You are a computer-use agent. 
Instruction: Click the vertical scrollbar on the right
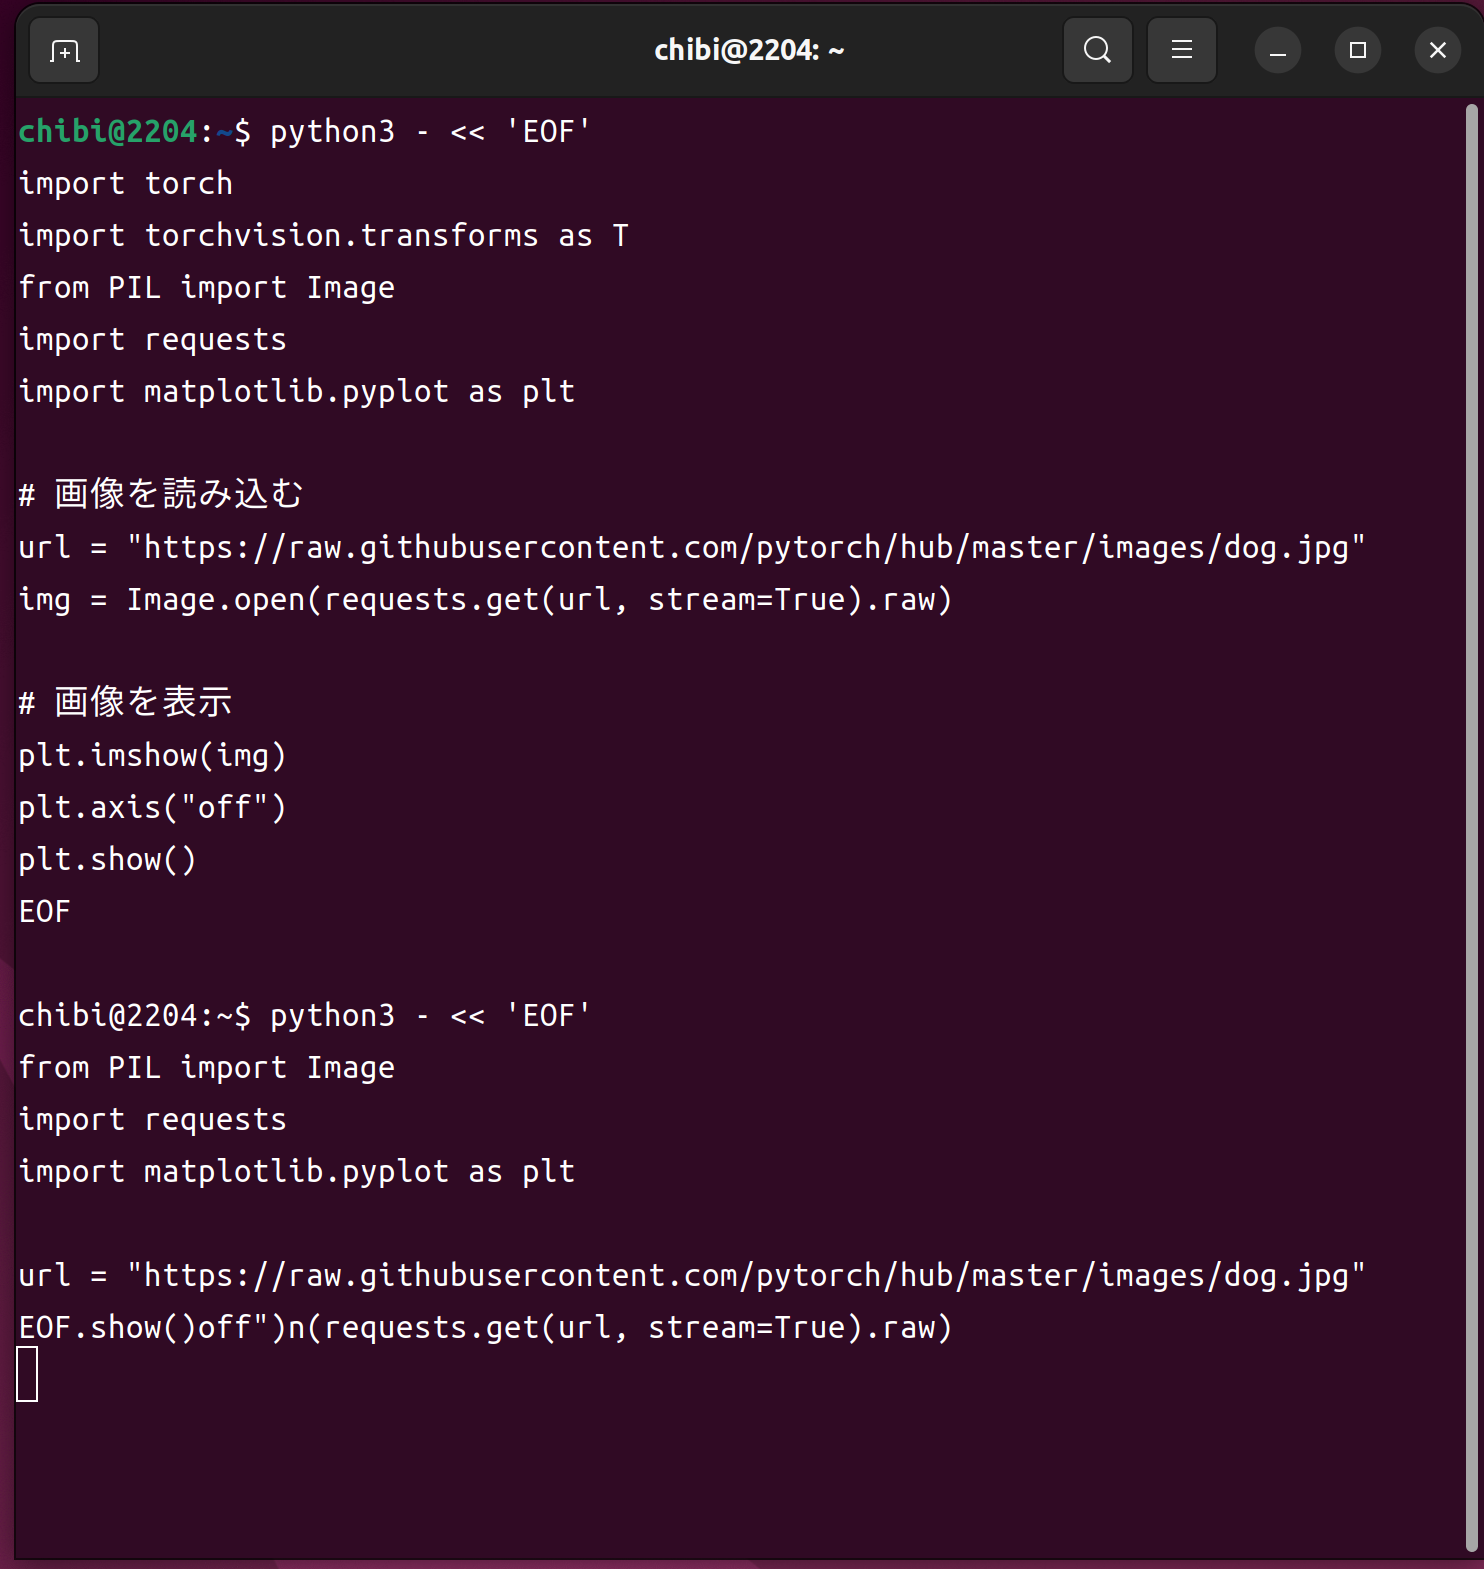coord(1471,800)
